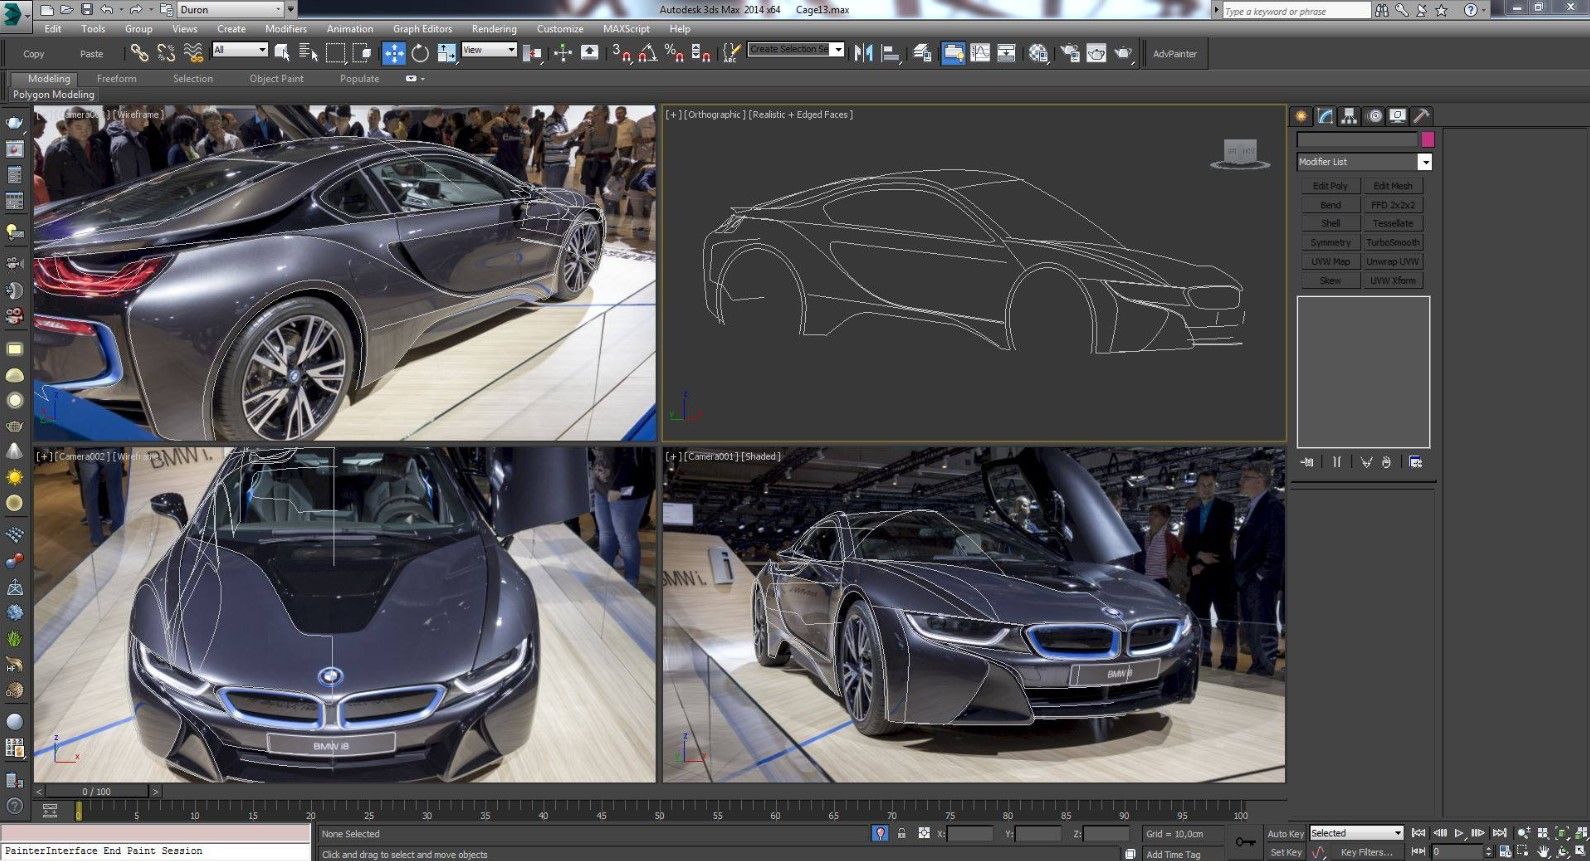Viewport: 1590px width, 861px height.
Task: Open Render Setup teapot icon
Action: [x=1070, y=53]
